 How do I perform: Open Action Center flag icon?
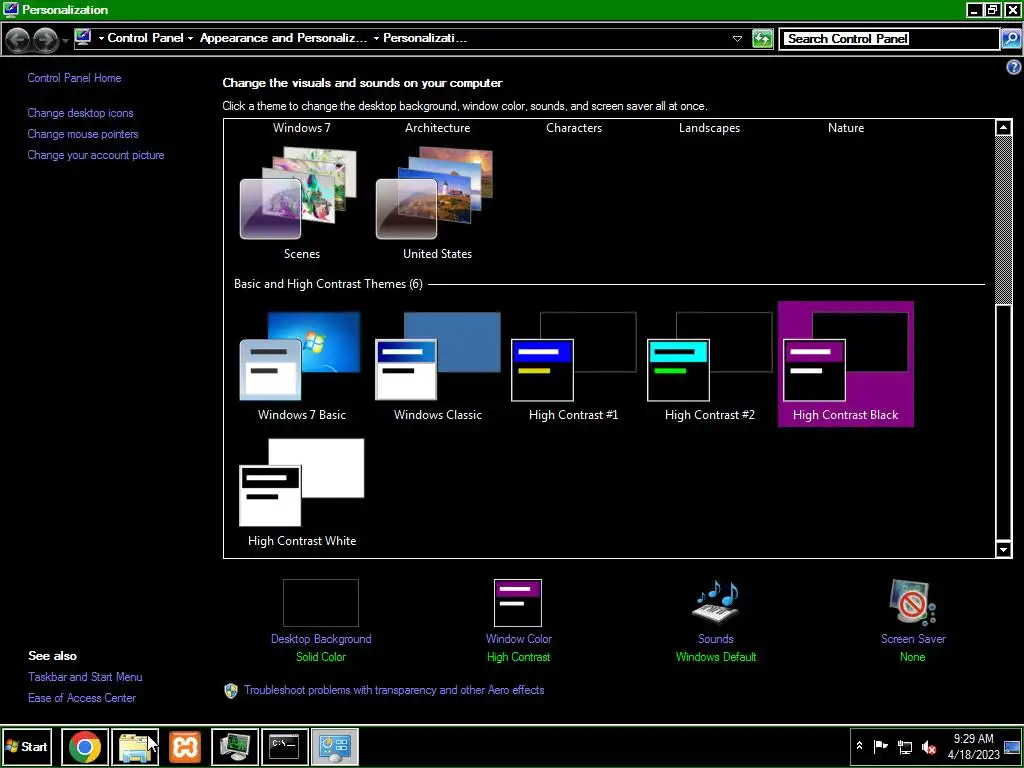coord(880,746)
